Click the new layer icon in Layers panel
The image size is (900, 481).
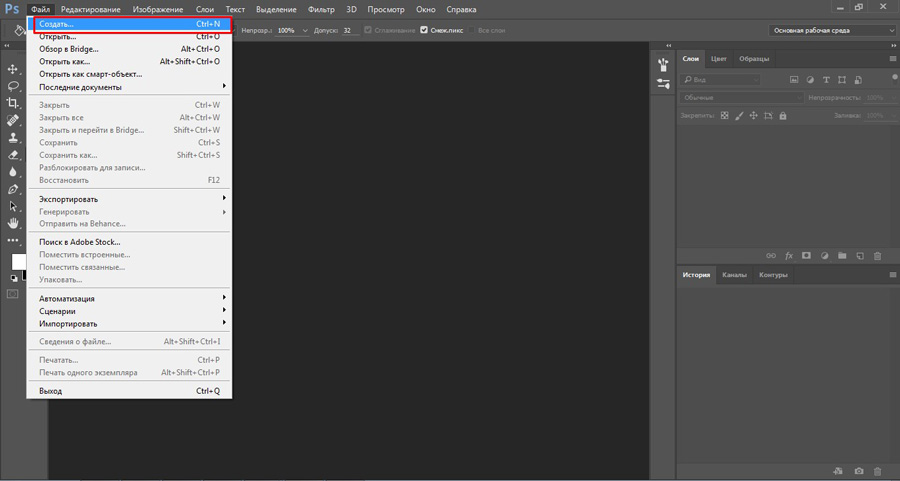click(x=860, y=256)
